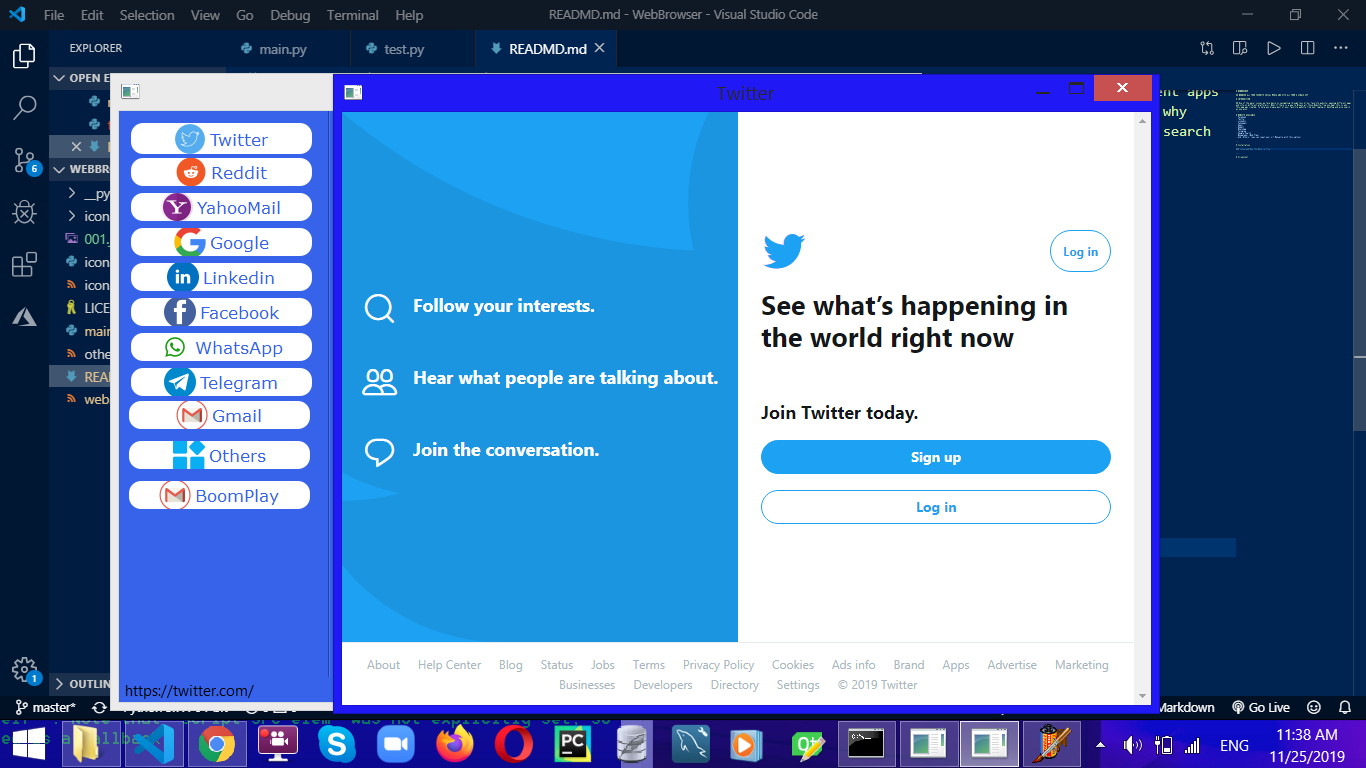Click the small rounded Log in button beside the bird logo
This screenshot has width=1366, height=768.
(1080, 251)
